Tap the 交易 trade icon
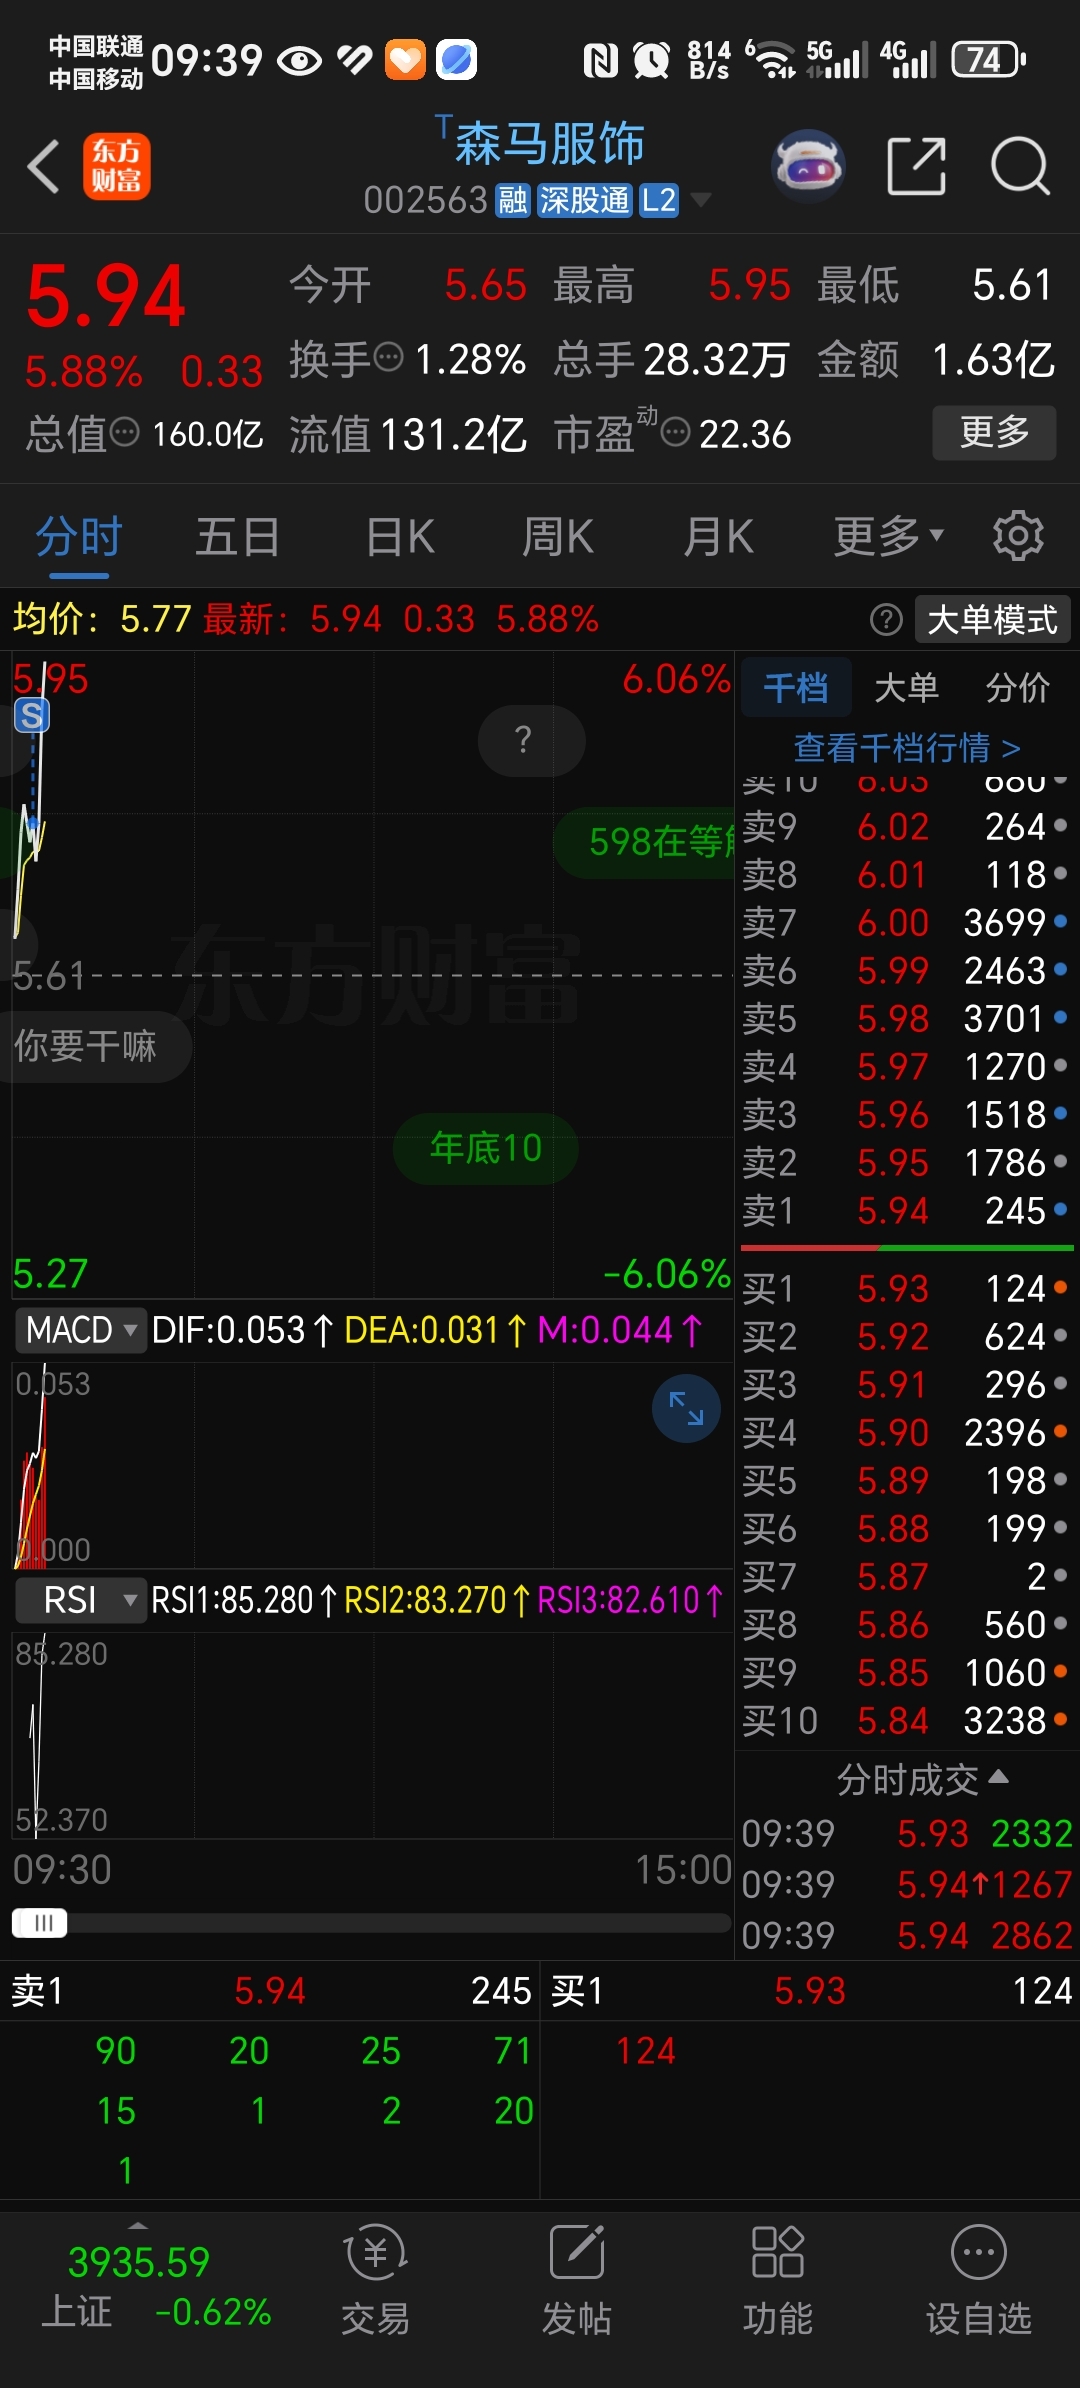The image size is (1080, 2388). [x=375, y=2280]
